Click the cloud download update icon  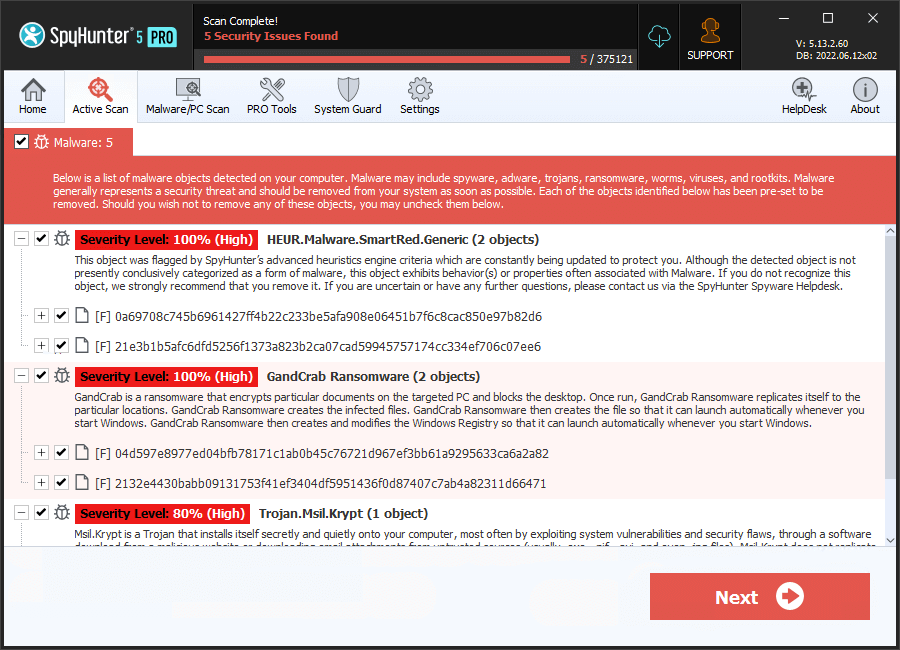click(x=660, y=37)
